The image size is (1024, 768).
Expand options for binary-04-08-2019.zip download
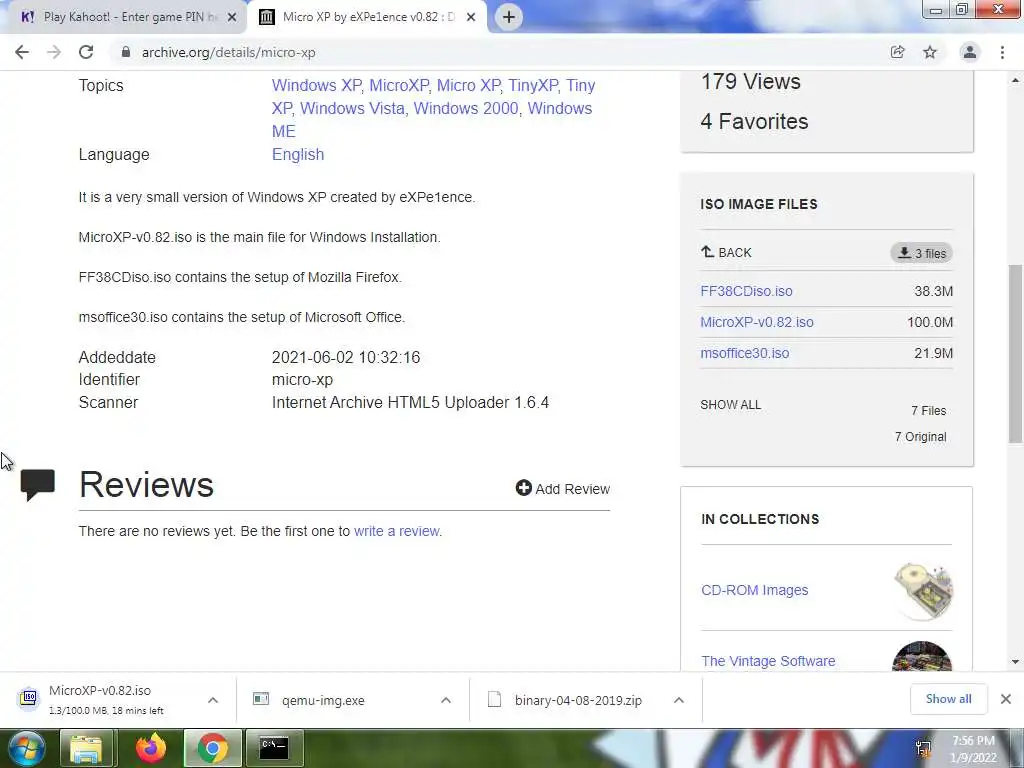pos(679,700)
